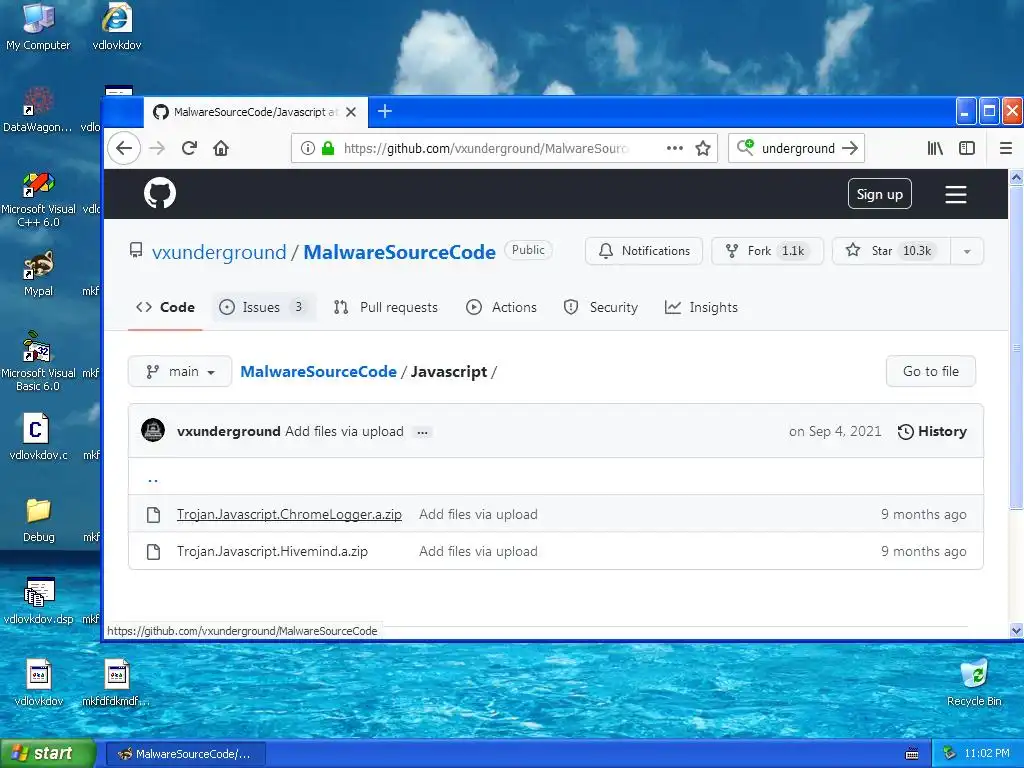This screenshot has width=1024, height=768.
Task: Open Trojan.Javascript.Hivemind.a.zip file
Action: pyautogui.click(x=272, y=551)
